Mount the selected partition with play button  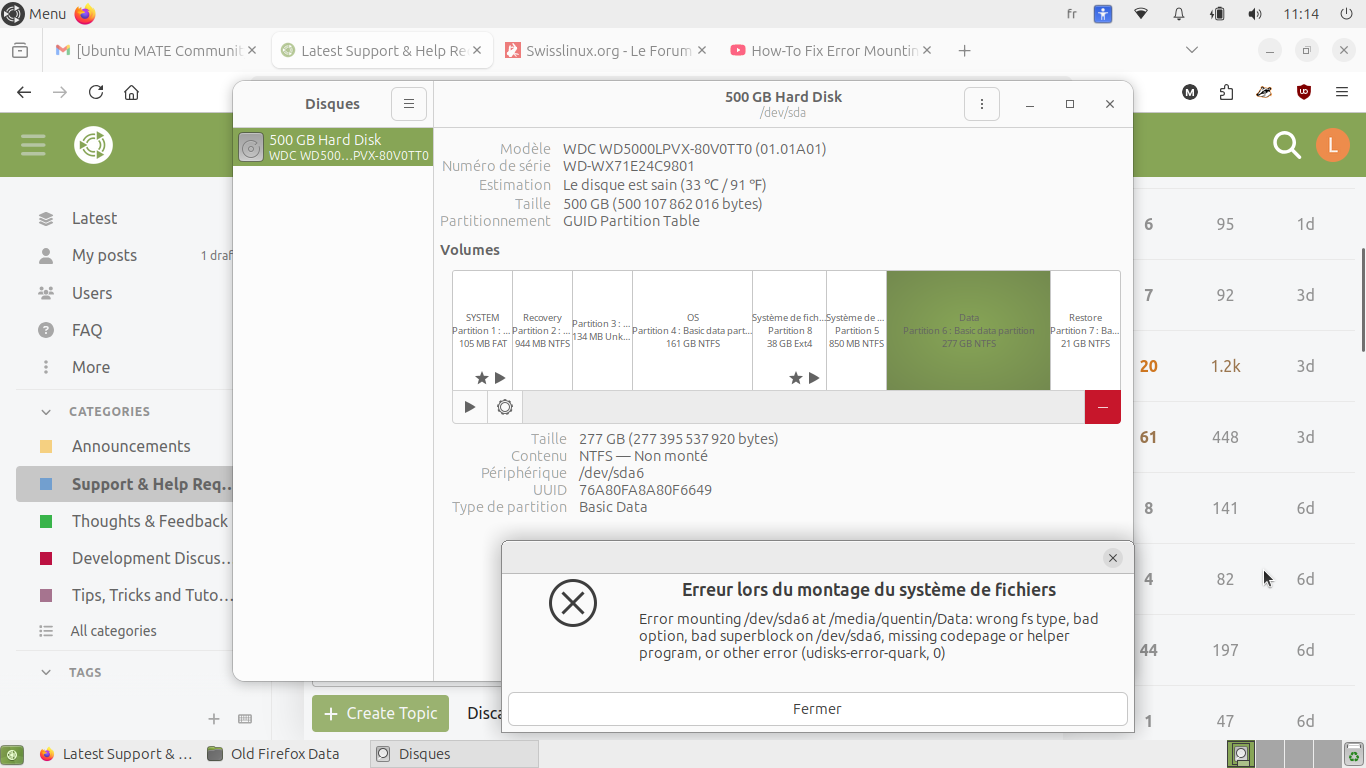[470, 407]
